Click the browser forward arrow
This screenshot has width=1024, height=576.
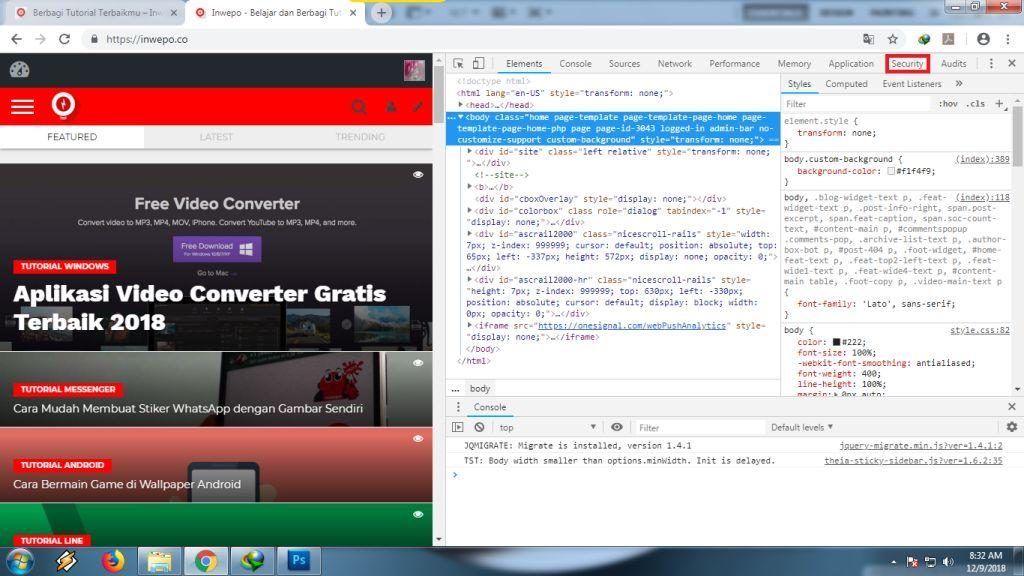pos(40,39)
